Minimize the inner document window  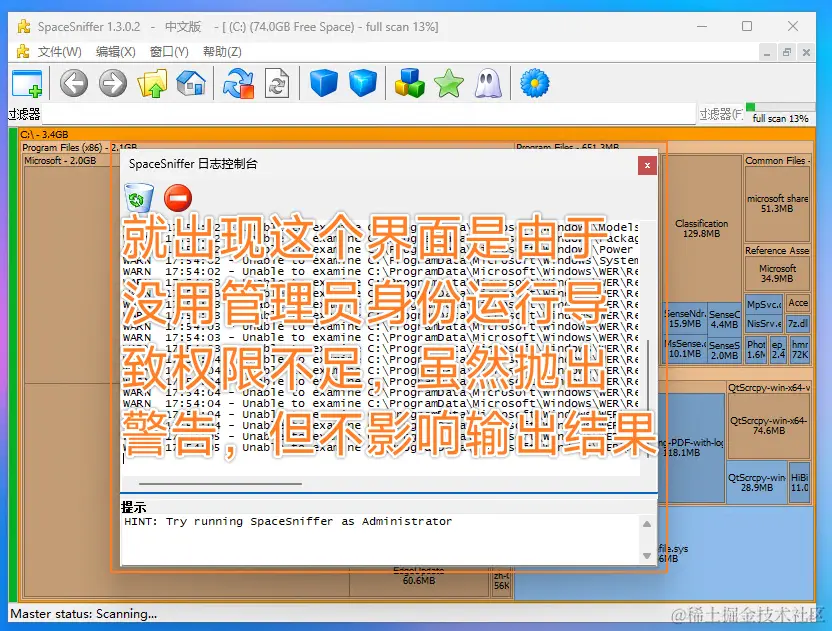(x=767, y=53)
